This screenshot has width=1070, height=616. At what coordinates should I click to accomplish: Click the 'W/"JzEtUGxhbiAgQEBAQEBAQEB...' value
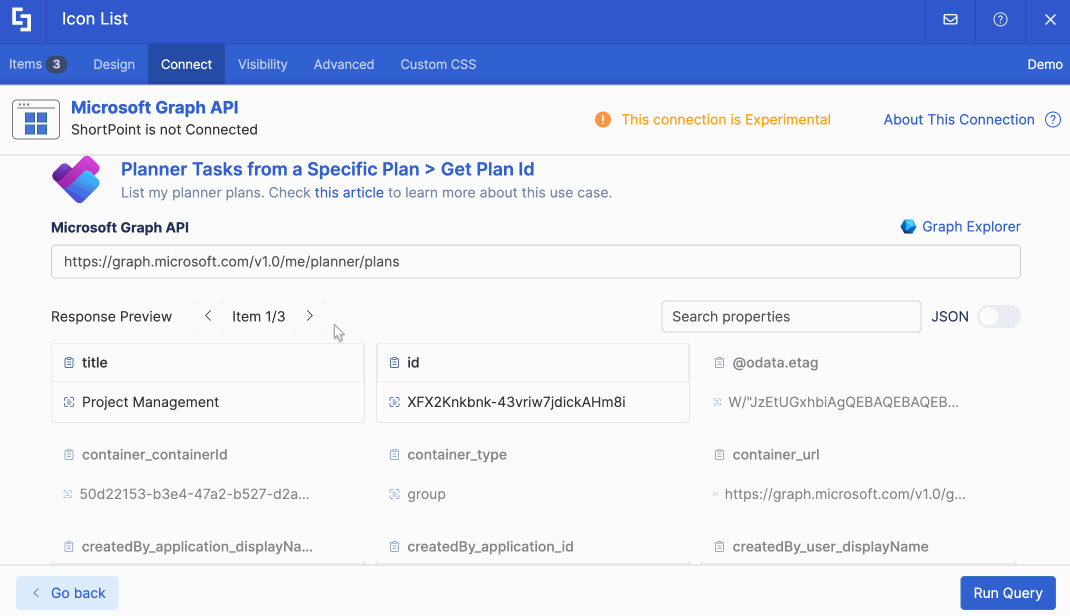pyautogui.click(x=843, y=402)
